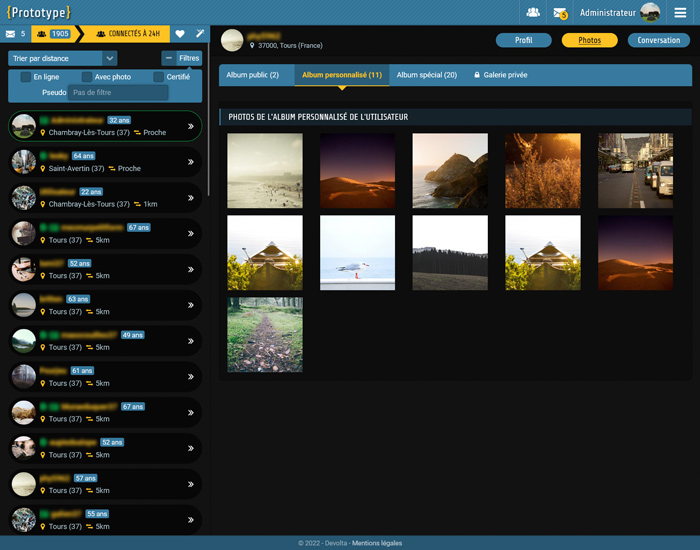Collapse the Filtres panel with minus button
The height and width of the screenshot is (550, 700).
click(169, 58)
